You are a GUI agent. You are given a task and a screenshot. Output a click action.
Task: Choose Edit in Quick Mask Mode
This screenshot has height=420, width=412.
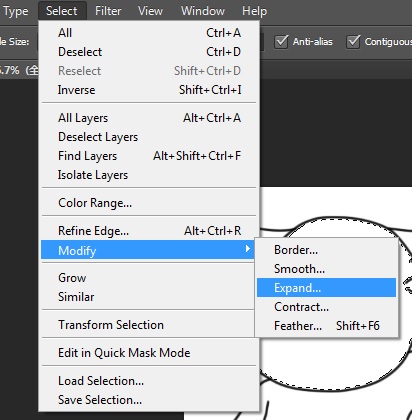149,353
